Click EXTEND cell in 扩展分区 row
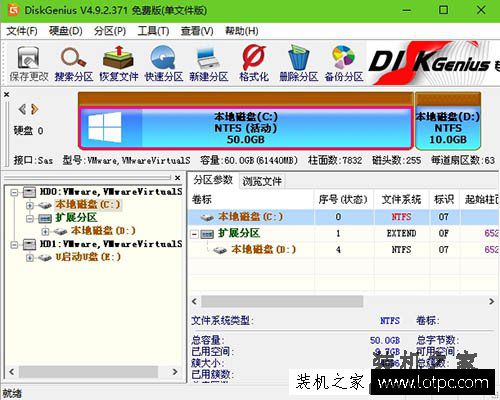Viewport: 500px width, 400px height. coord(401,233)
